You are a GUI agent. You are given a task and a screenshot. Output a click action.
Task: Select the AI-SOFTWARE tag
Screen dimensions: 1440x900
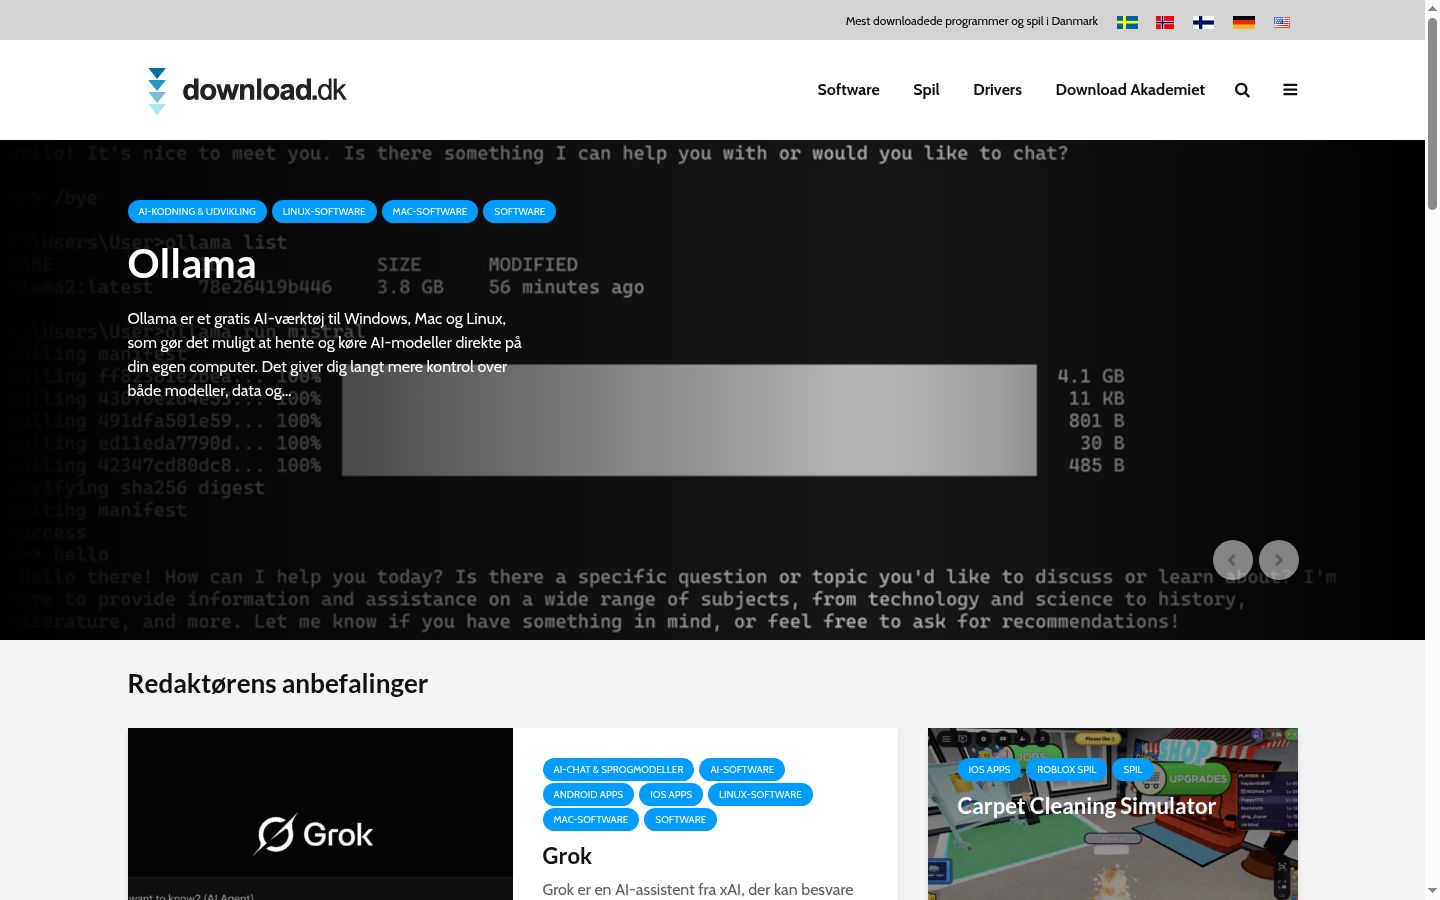[x=742, y=770]
